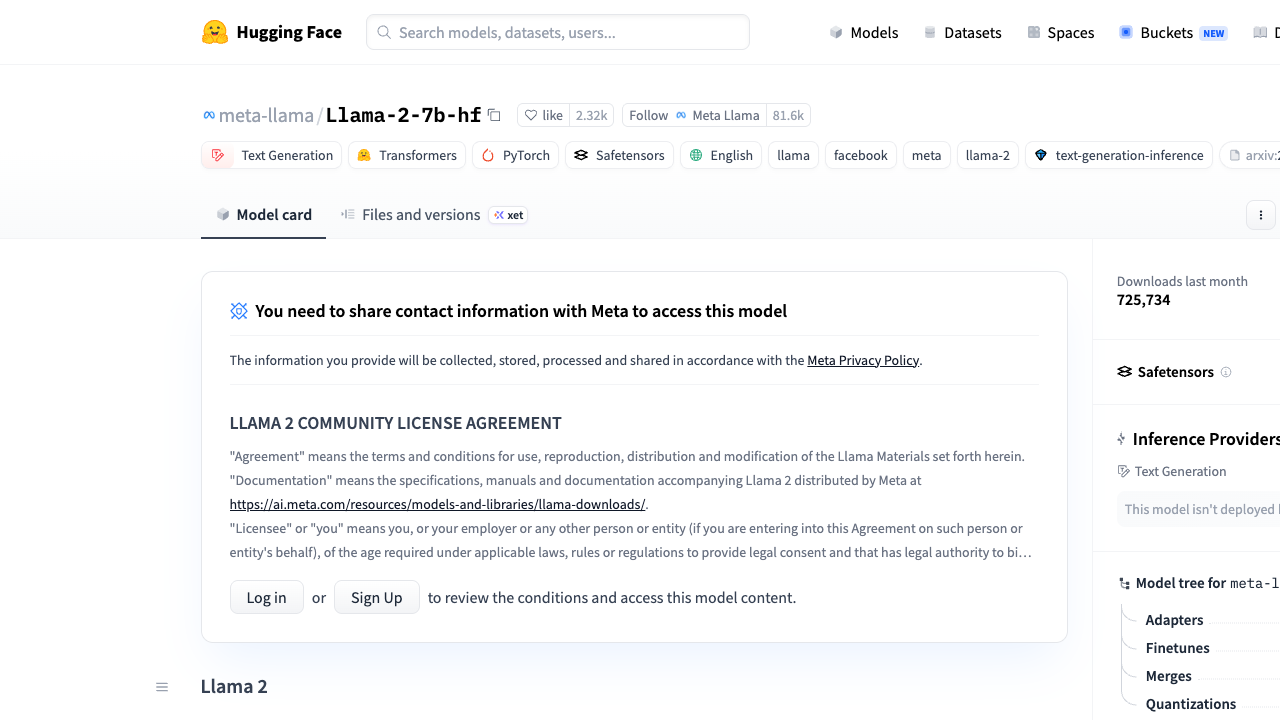Open the three-dot more options menu
This screenshot has width=1280, height=720.
click(1261, 215)
